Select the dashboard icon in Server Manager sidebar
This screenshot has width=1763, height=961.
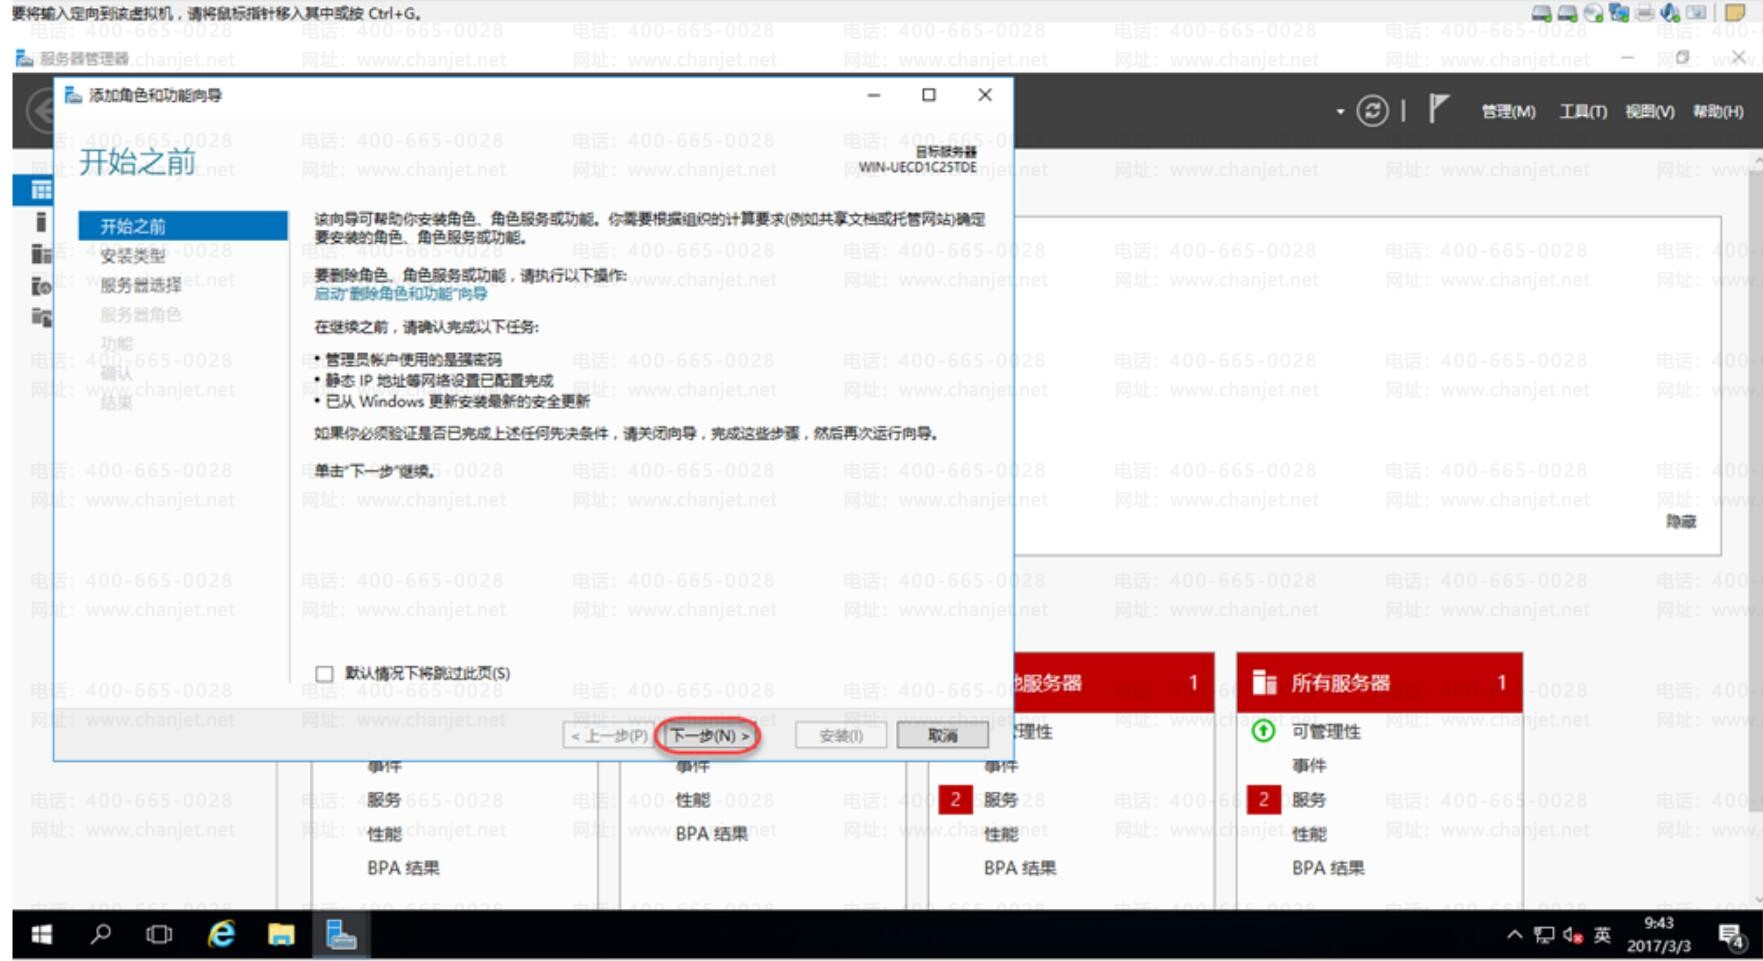pos(41,190)
